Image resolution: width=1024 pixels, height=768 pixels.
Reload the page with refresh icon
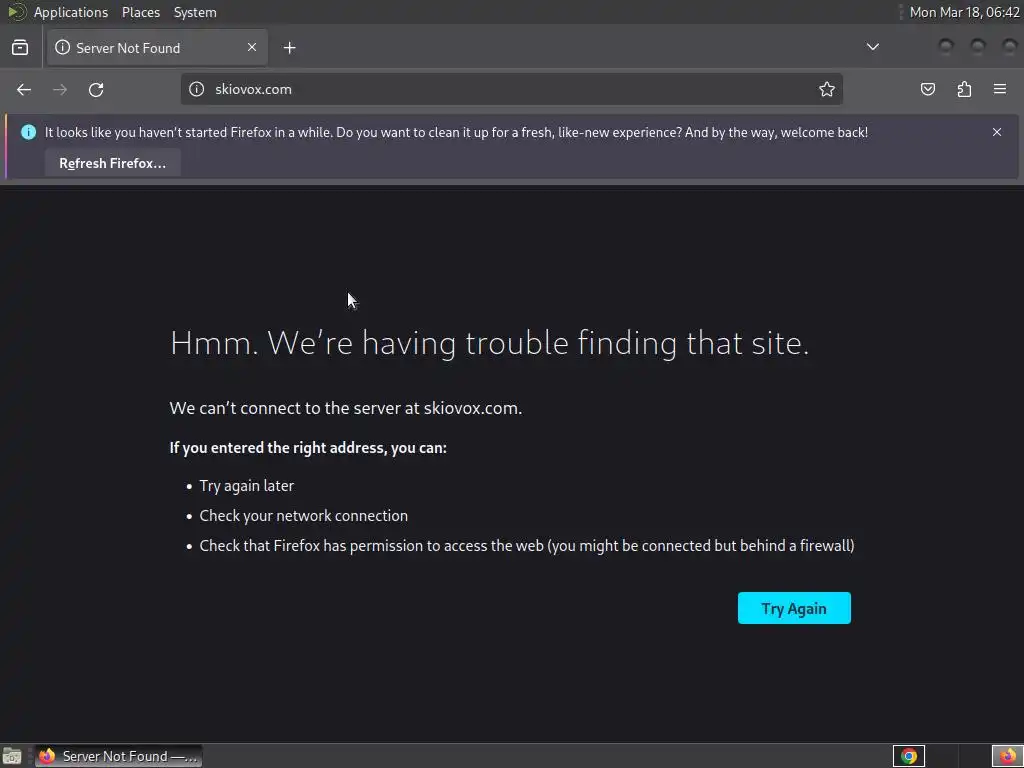tap(96, 89)
